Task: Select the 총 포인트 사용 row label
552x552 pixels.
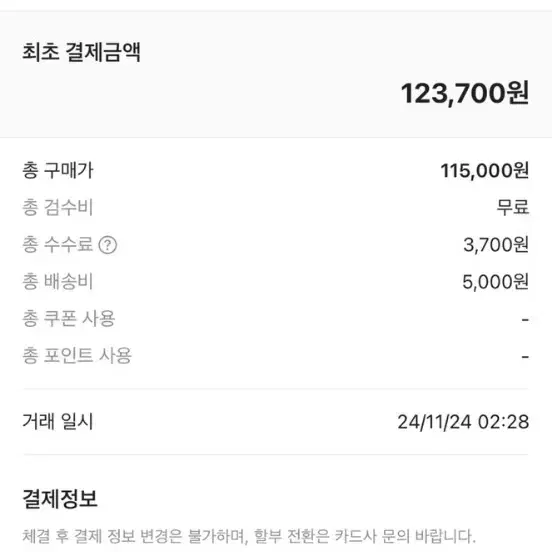Action: (x=77, y=356)
